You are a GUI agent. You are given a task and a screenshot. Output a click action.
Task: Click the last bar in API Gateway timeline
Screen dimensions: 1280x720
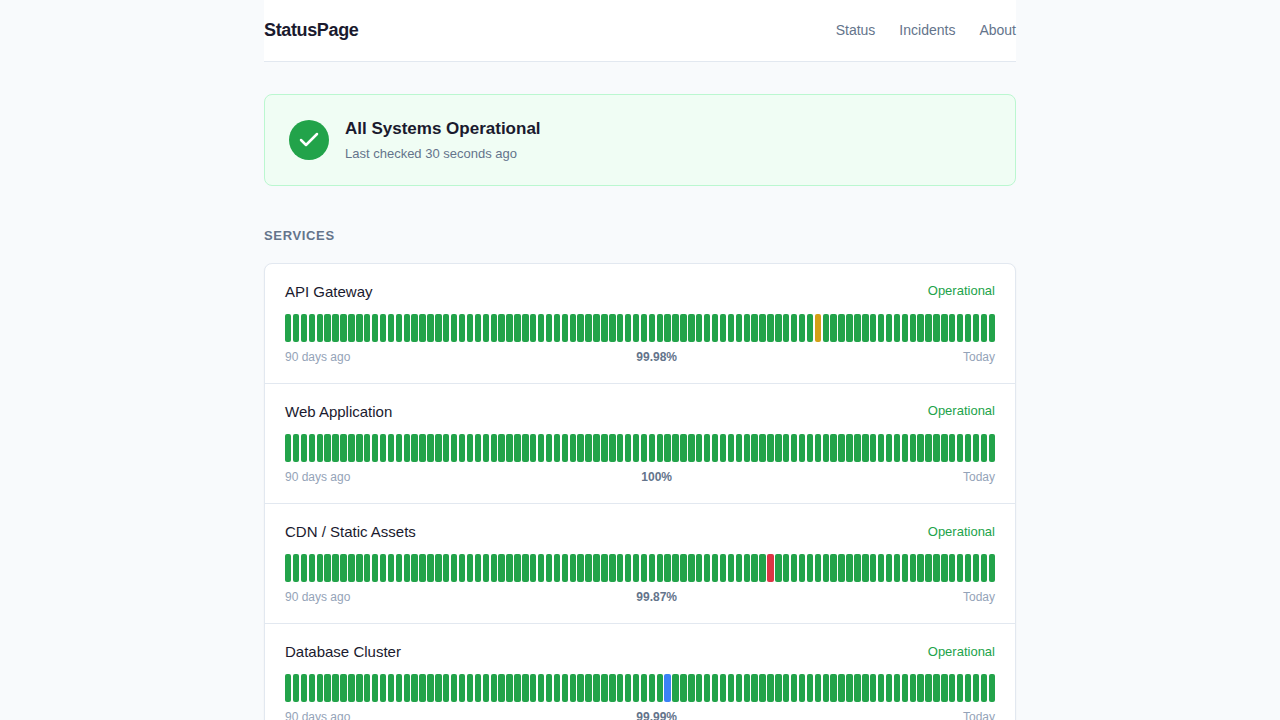[991, 328]
